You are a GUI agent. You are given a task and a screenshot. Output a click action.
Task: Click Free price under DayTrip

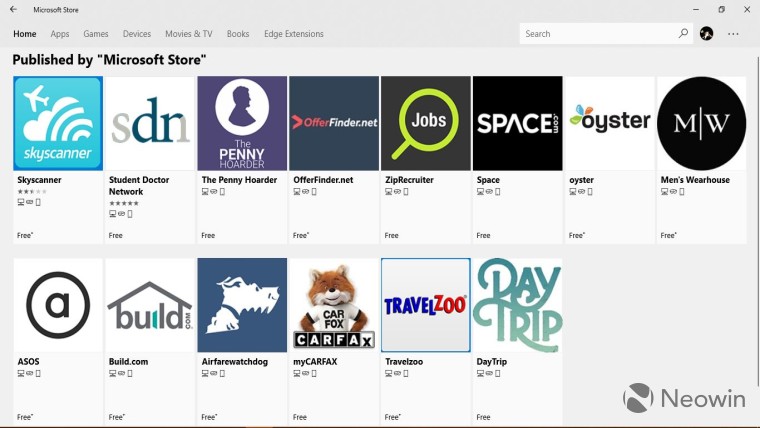click(x=483, y=417)
